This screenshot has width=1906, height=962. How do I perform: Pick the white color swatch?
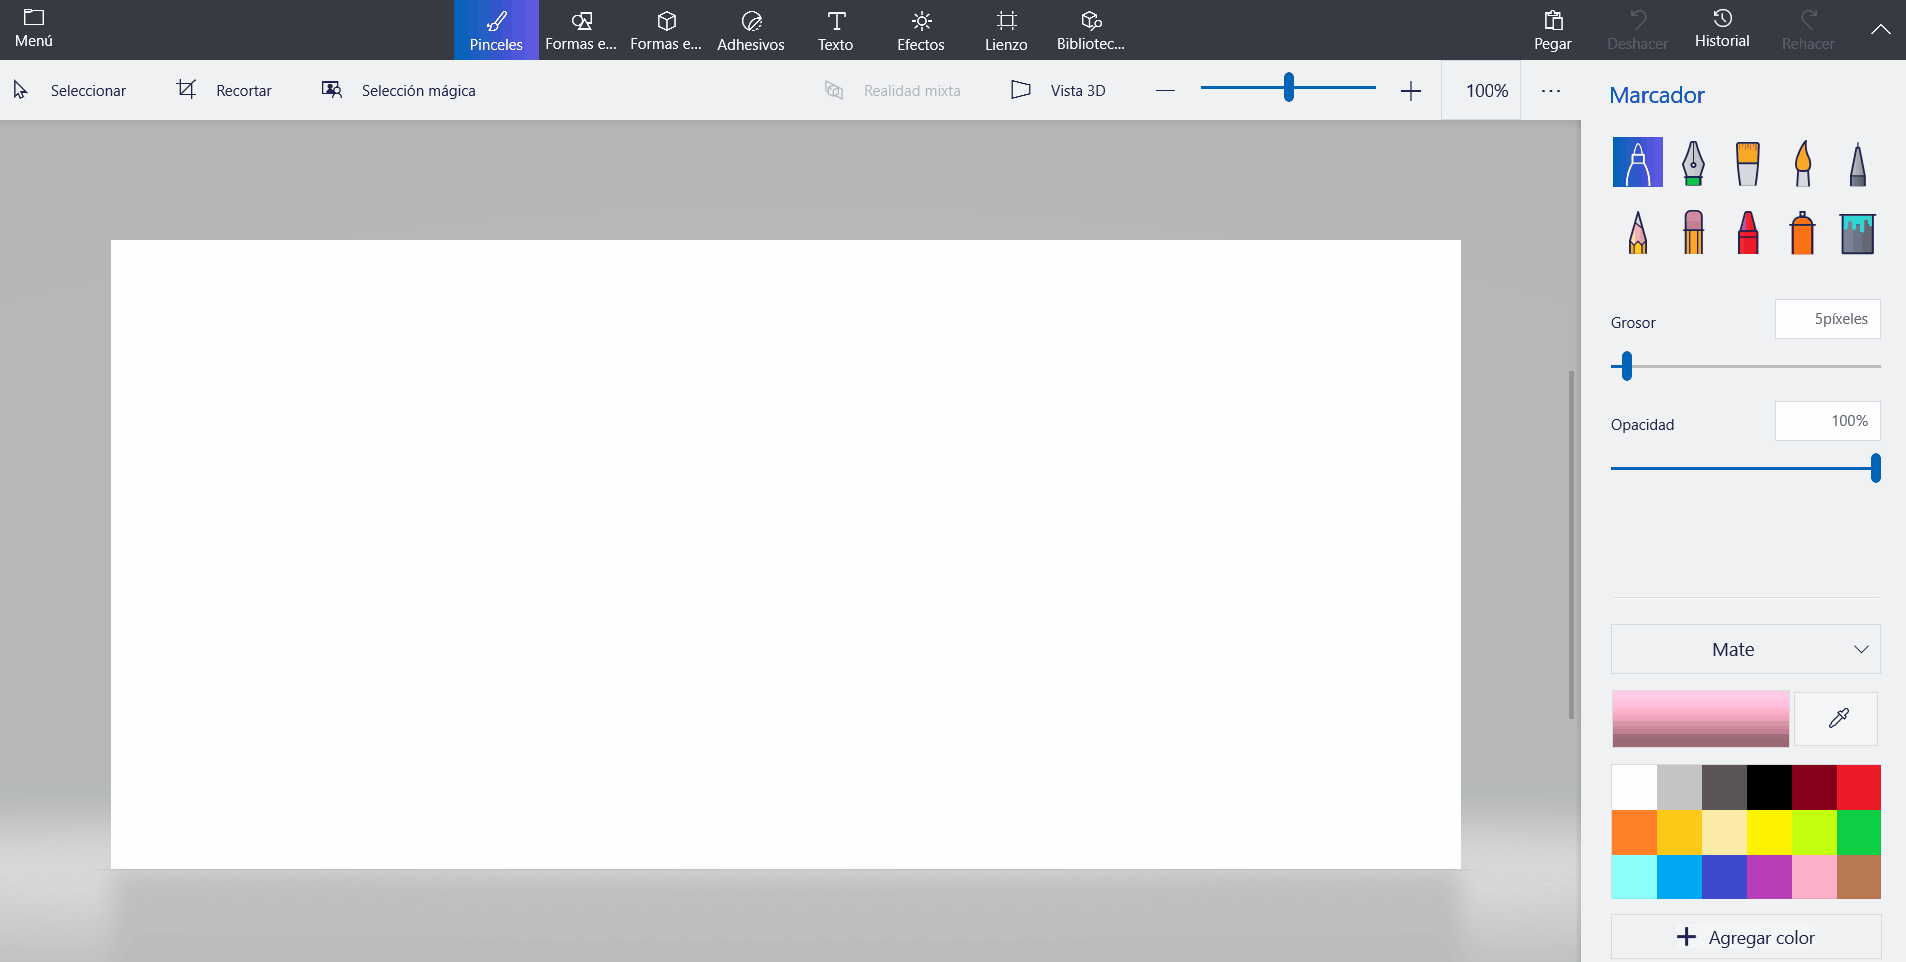1634,787
